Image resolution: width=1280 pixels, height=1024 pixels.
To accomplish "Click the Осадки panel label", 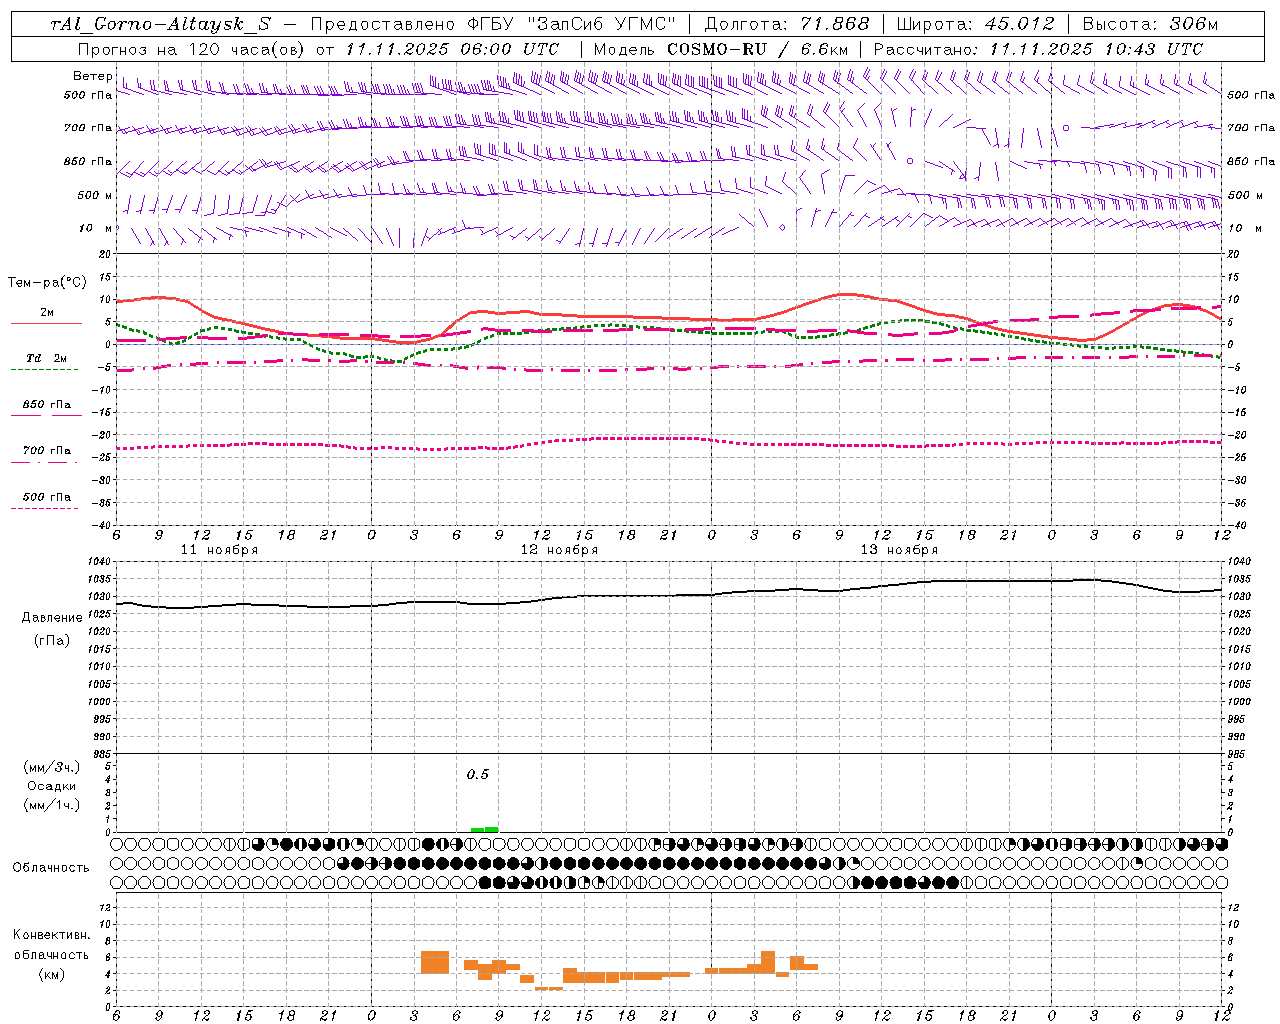I will click(x=52, y=786).
